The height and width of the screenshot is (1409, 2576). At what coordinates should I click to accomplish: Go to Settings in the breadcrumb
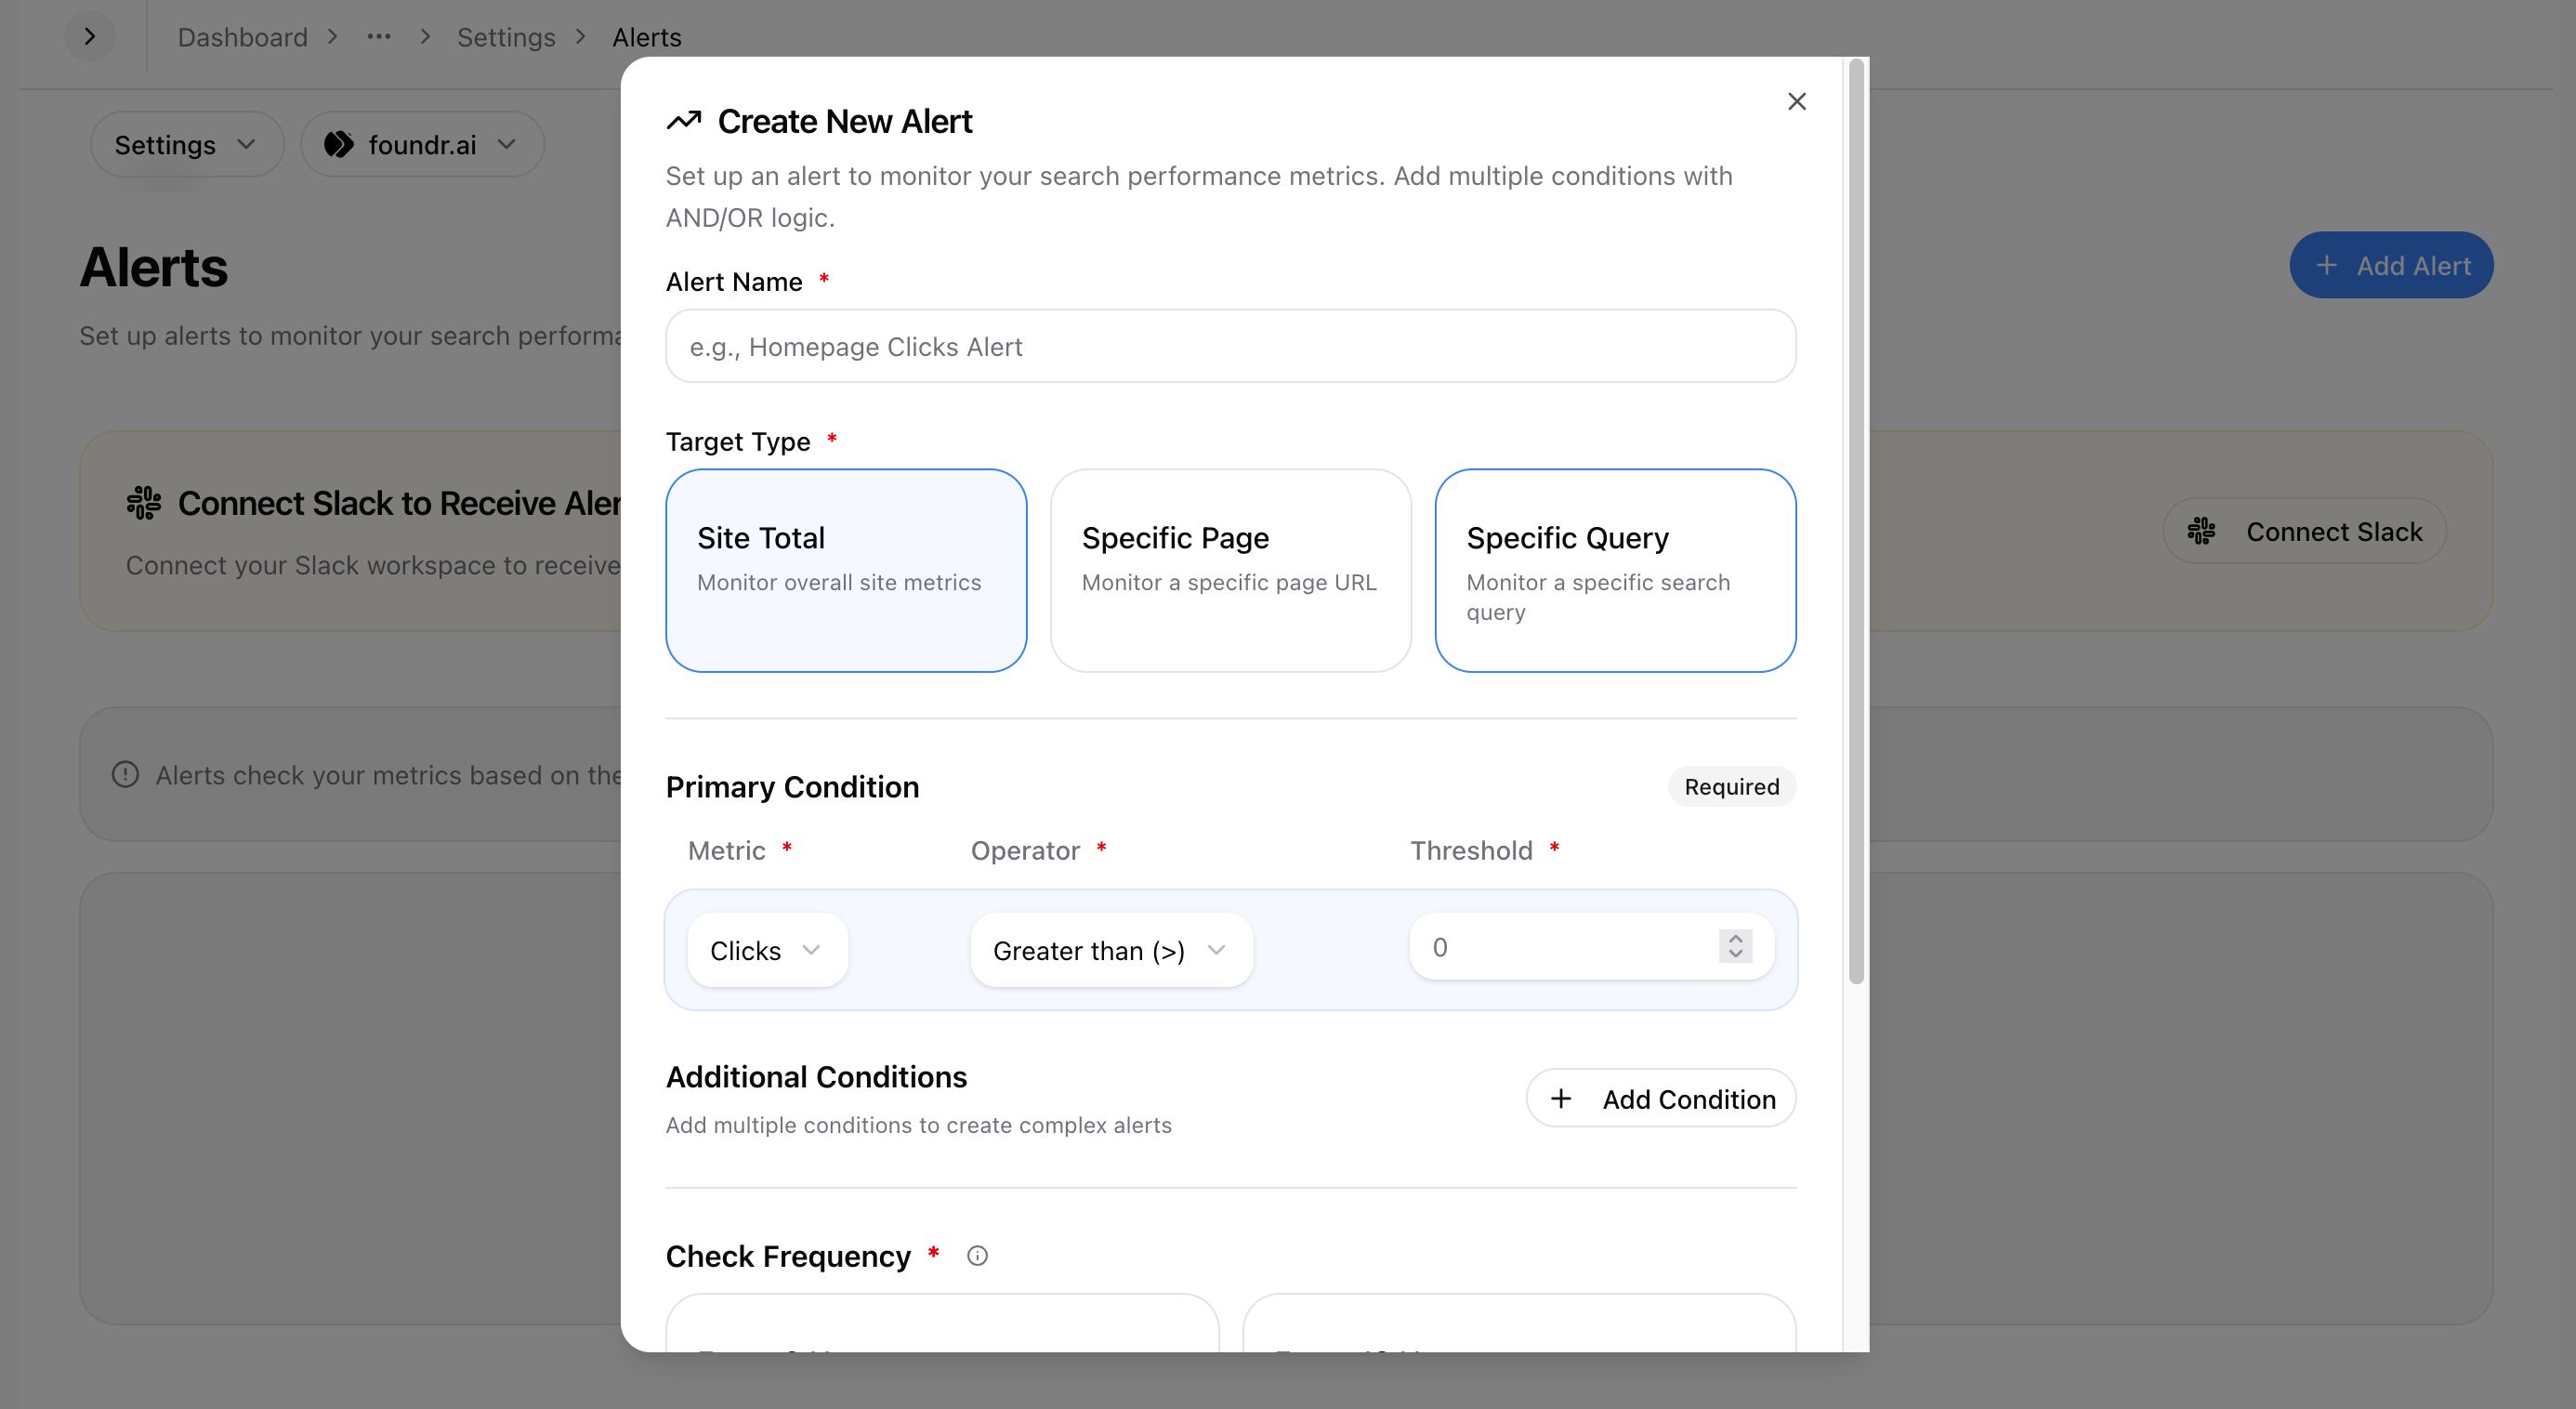[x=505, y=37]
